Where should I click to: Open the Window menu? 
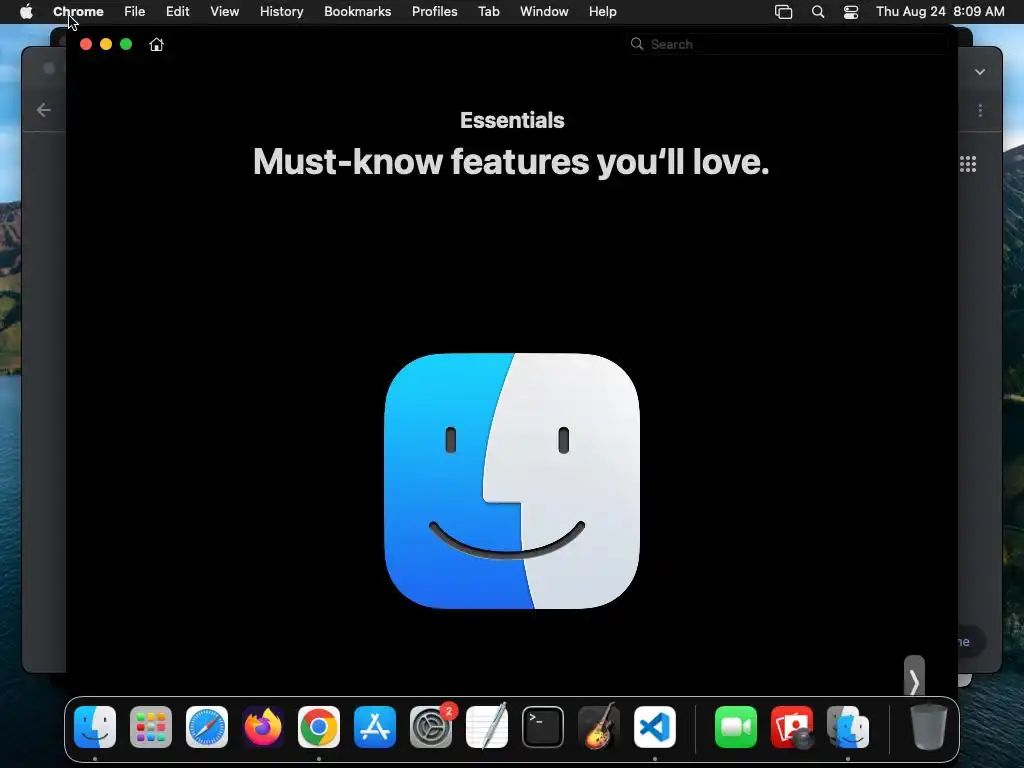pos(544,12)
